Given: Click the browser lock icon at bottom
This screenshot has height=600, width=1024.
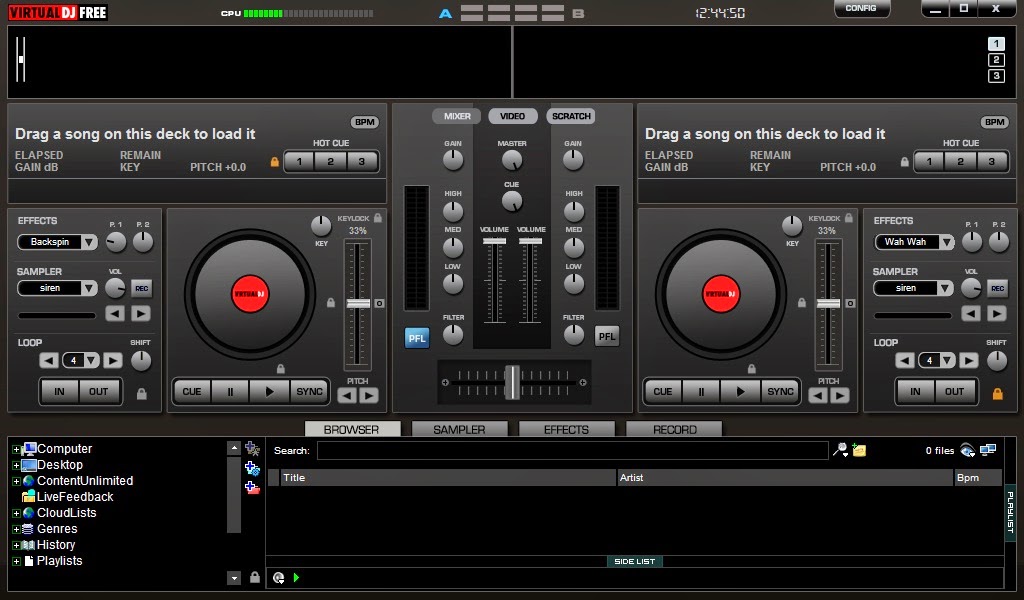Looking at the screenshot, I should click(x=255, y=577).
